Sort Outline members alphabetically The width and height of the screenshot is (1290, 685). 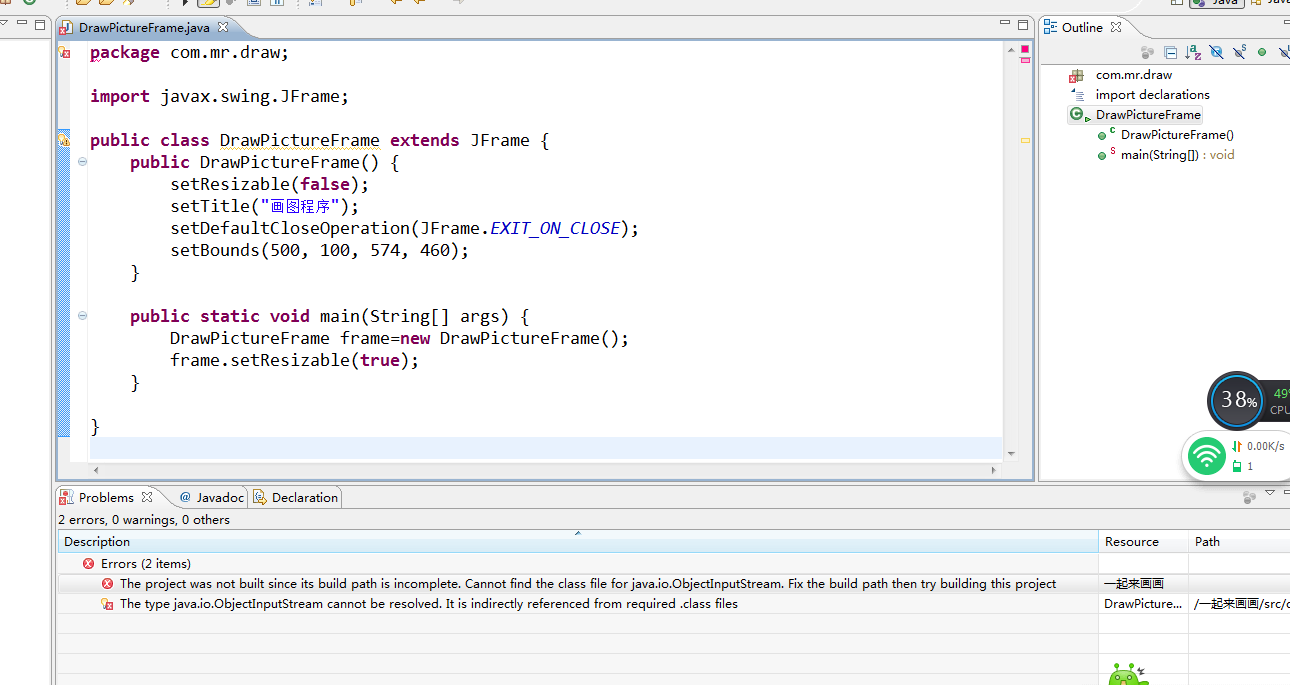(1193, 52)
